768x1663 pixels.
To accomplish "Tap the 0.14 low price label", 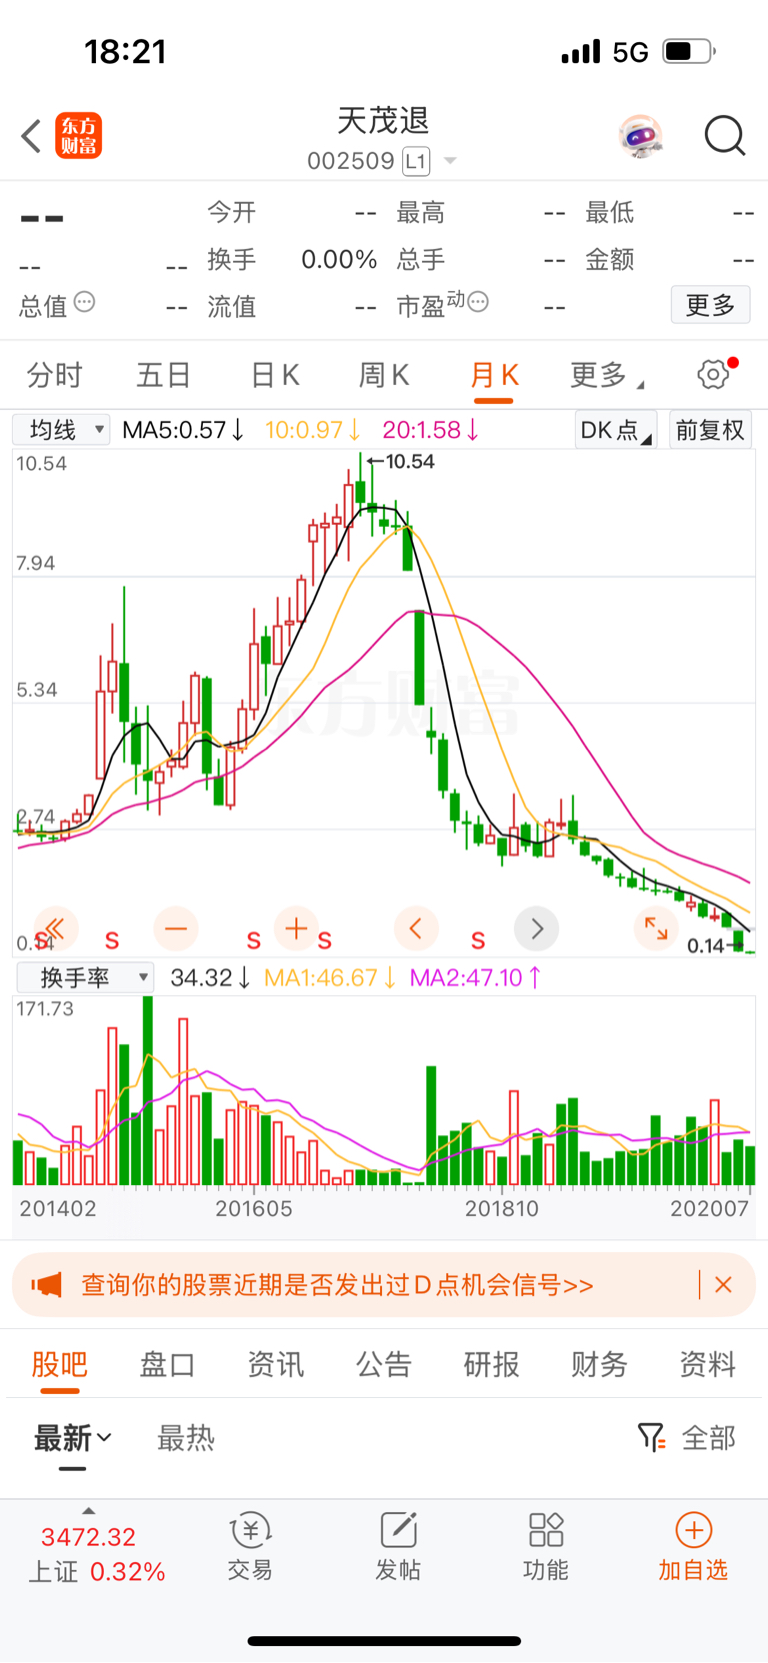I will (x=706, y=946).
